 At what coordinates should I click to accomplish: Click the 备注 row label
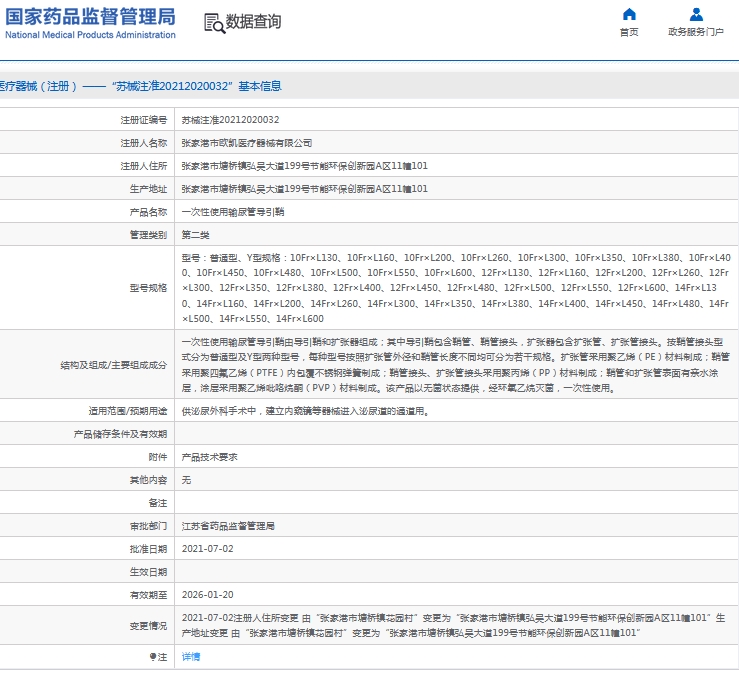click(158, 503)
